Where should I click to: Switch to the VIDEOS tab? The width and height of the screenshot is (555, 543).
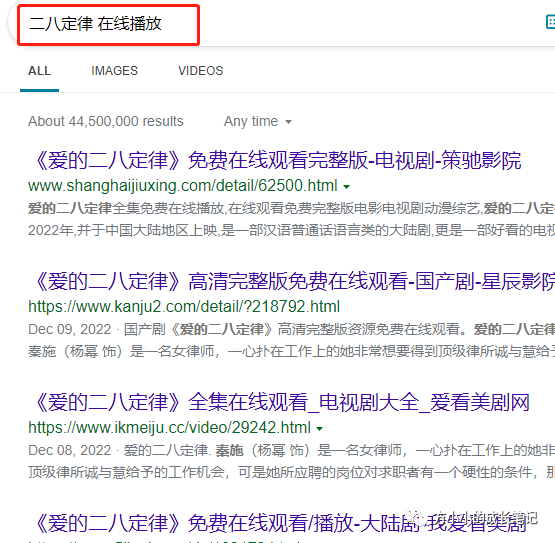coord(201,71)
